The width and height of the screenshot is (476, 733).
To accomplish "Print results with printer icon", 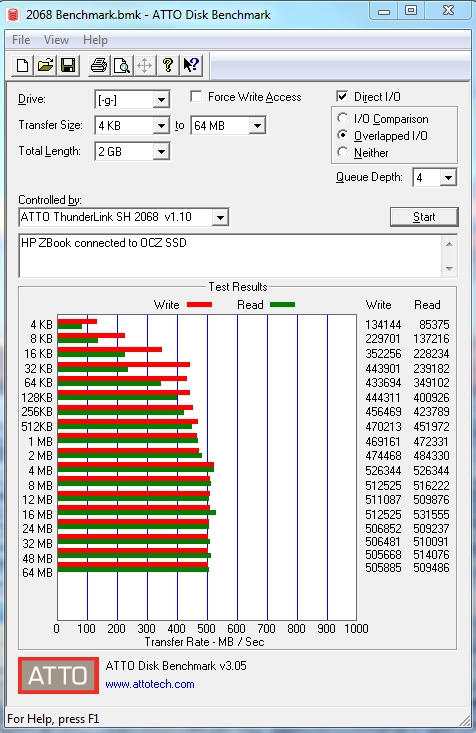I will pyautogui.click(x=99, y=65).
